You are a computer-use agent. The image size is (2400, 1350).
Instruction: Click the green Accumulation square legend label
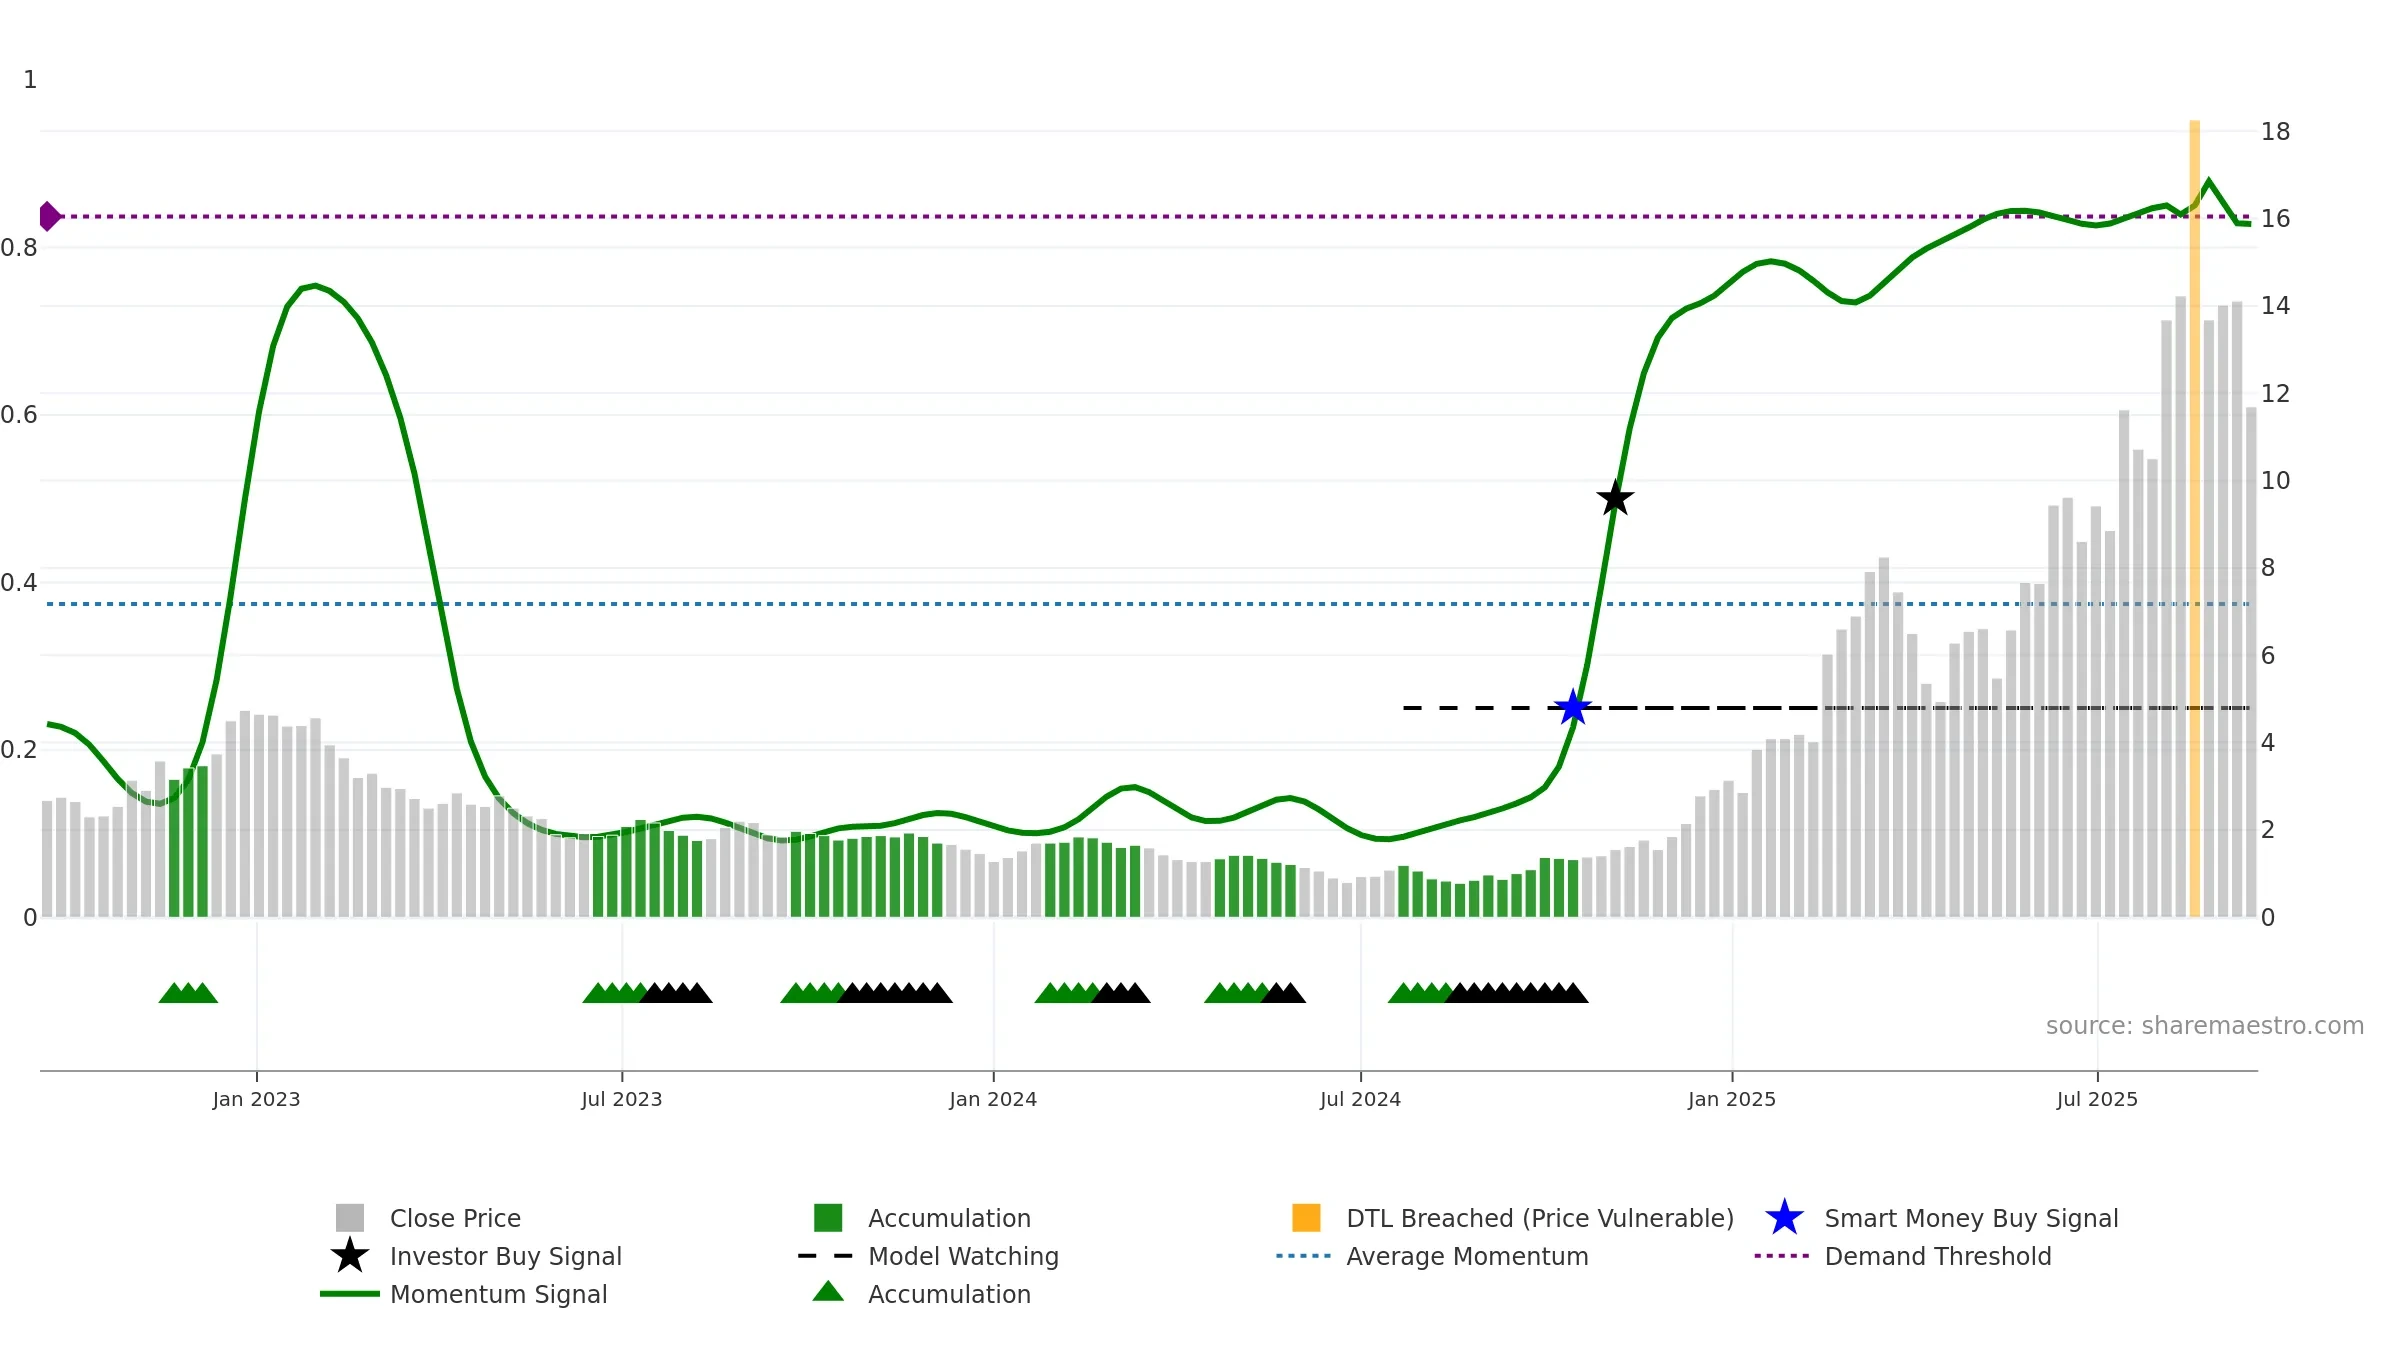point(949,1218)
